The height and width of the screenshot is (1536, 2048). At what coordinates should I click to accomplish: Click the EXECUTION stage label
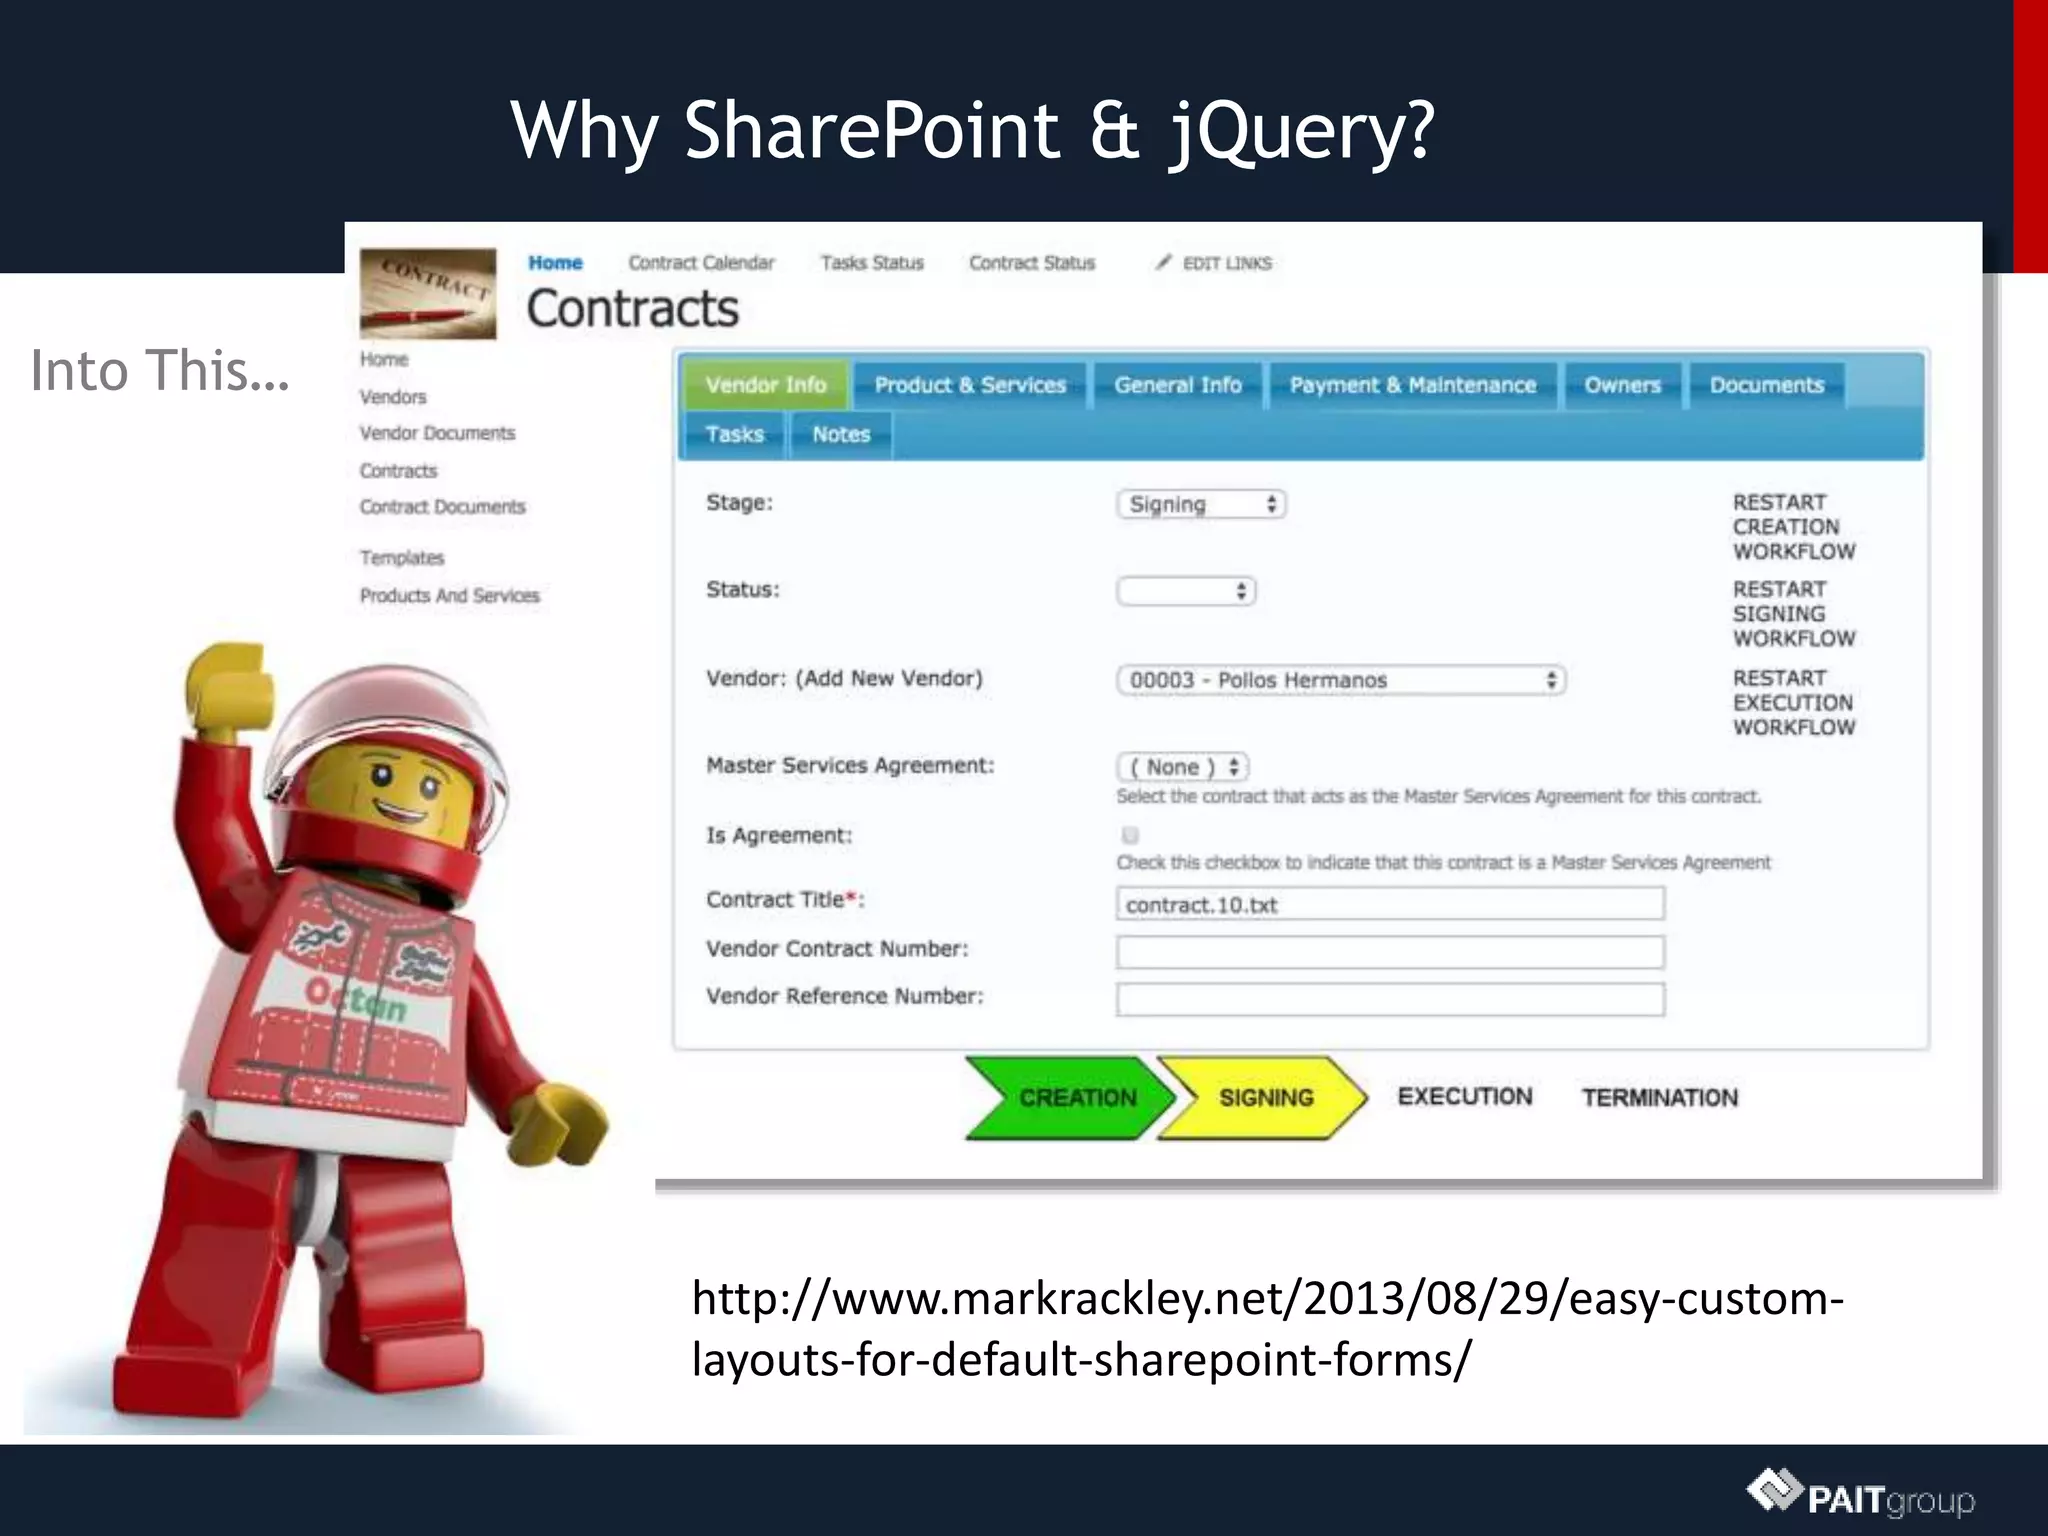click(x=1465, y=1097)
